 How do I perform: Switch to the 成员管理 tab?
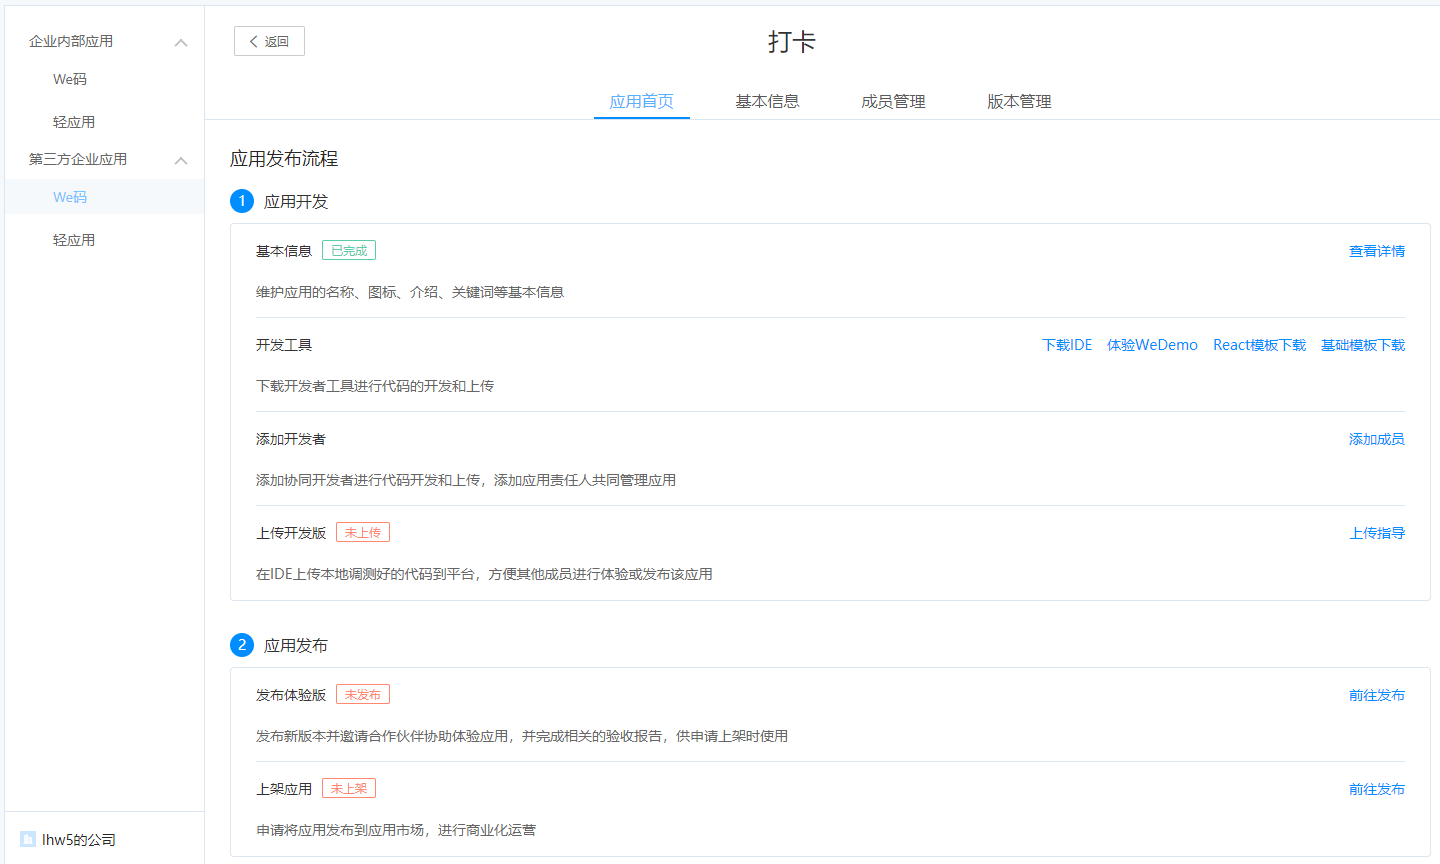[x=893, y=101]
